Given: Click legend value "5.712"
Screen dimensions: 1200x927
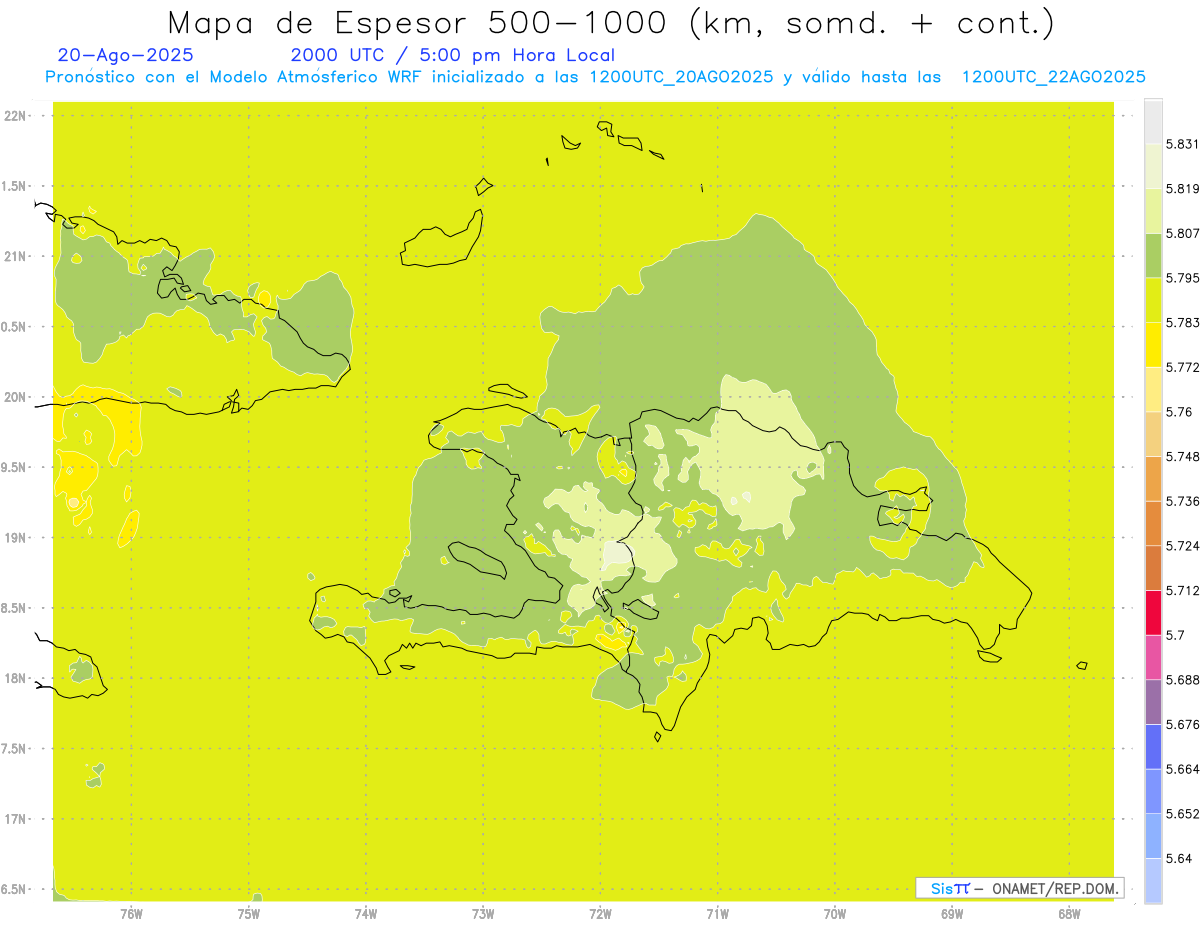Looking at the screenshot, I should click(1184, 590).
